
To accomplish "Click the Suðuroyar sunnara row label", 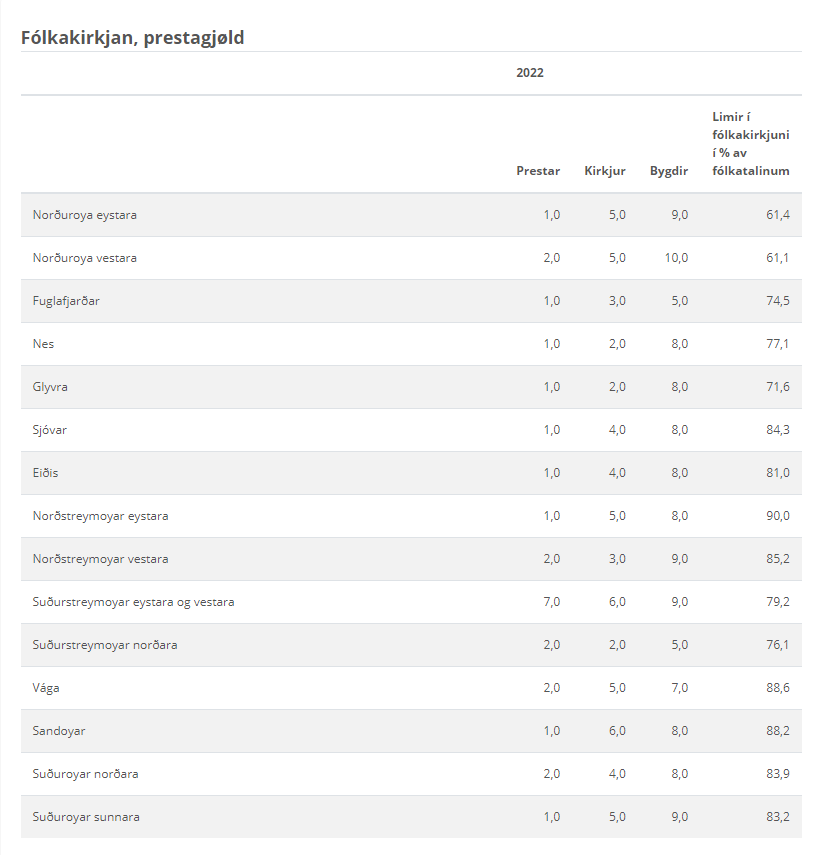I will [x=86, y=817].
